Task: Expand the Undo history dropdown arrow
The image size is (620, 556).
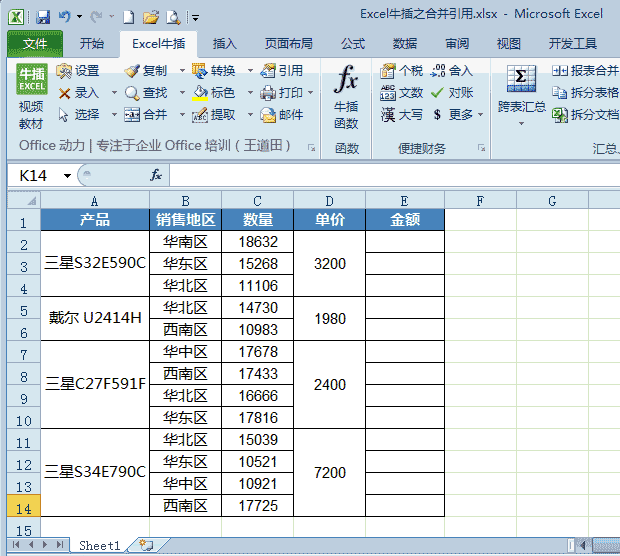Action: click(x=79, y=17)
